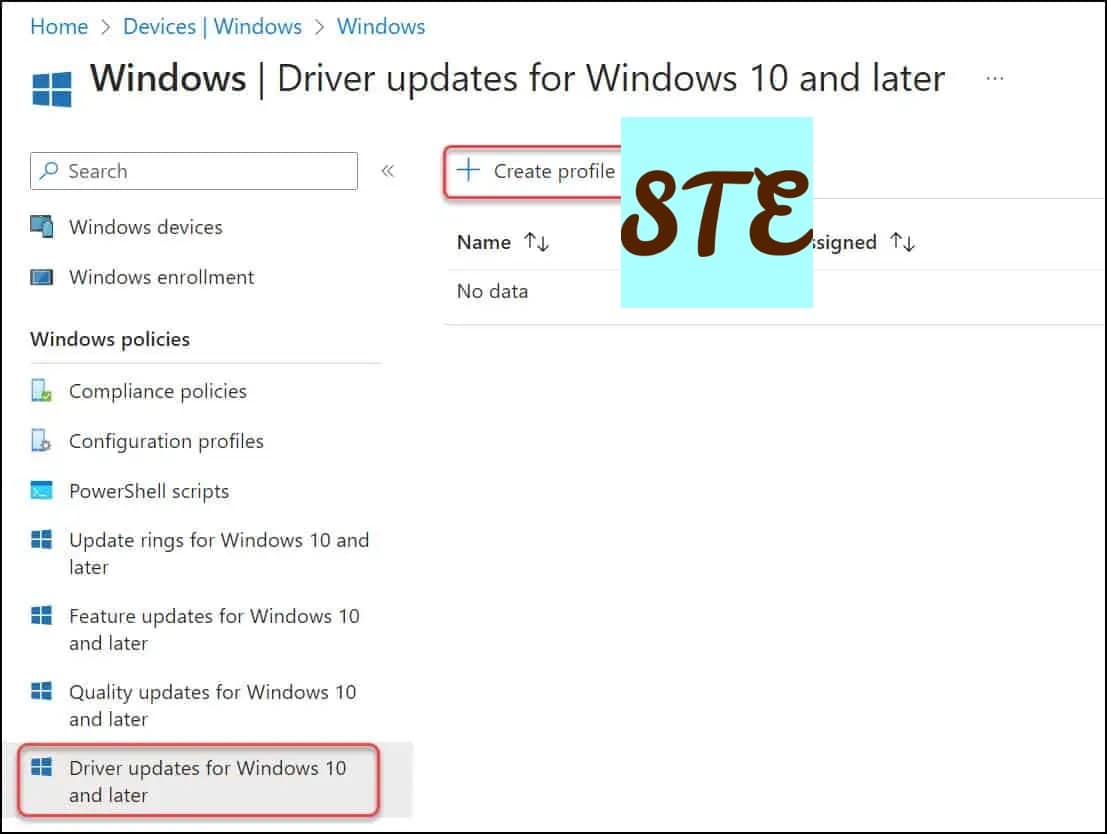Select the Compliance policies icon
Image resolution: width=1107 pixels, height=834 pixels.
[42, 391]
